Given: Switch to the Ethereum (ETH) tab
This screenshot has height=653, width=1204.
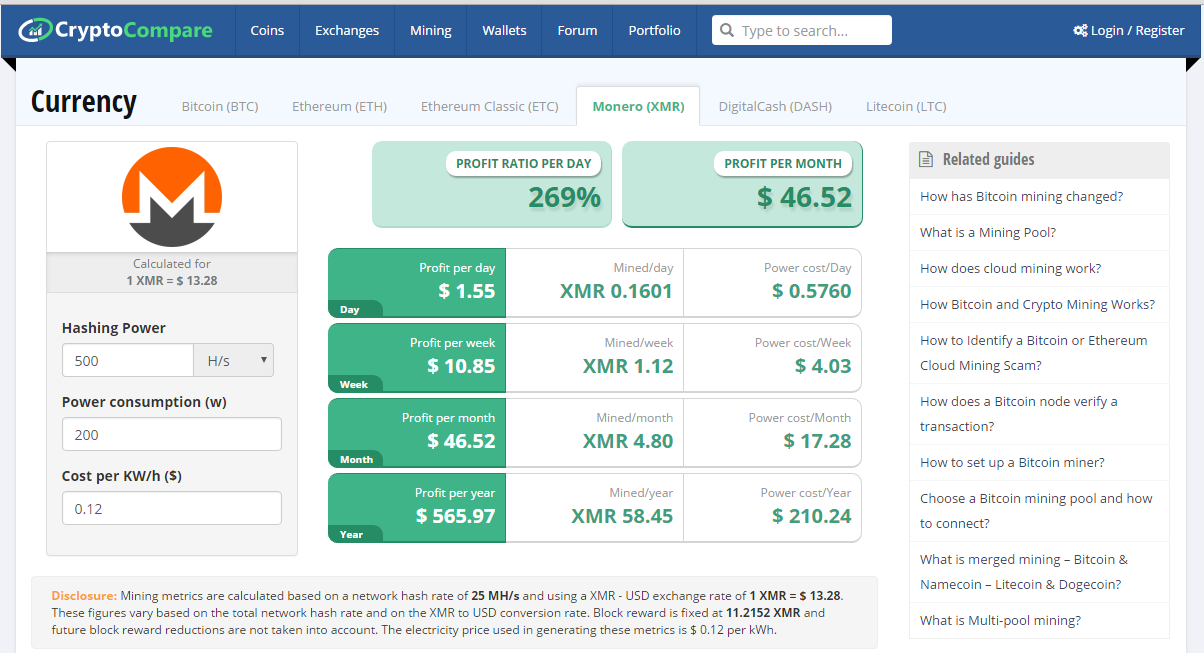Looking at the screenshot, I should coord(339,106).
